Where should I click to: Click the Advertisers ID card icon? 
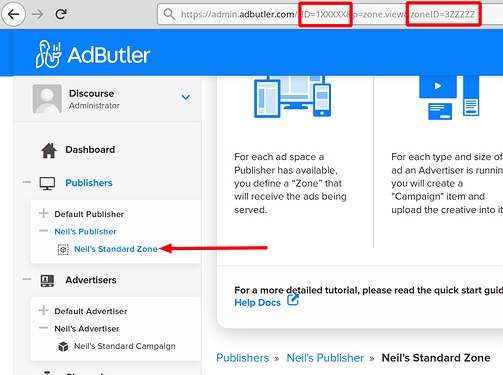tap(47, 281)
